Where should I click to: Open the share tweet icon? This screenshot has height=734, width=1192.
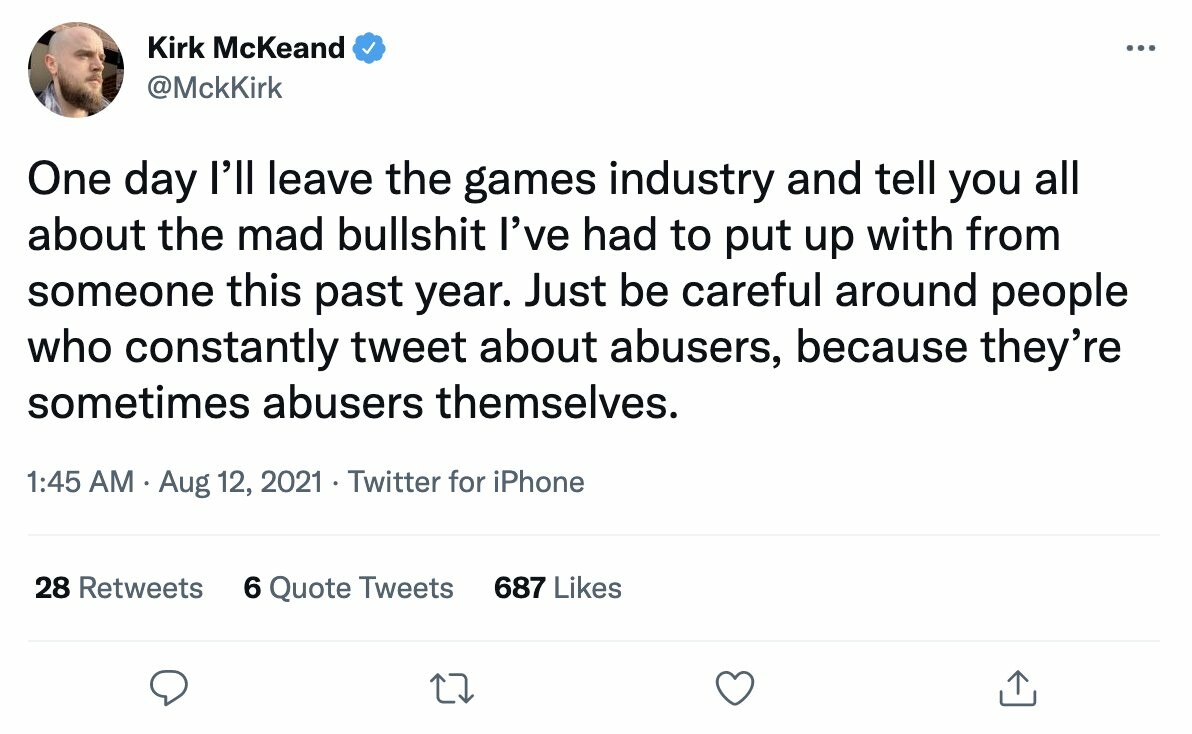pos(1015,687)
